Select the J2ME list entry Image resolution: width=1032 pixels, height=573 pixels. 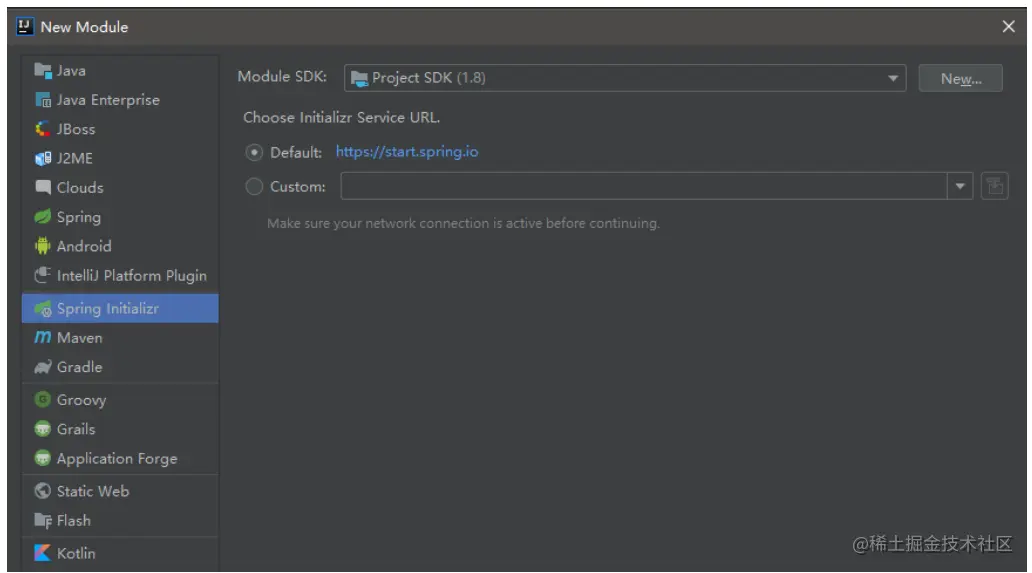(x=120, y=159)
